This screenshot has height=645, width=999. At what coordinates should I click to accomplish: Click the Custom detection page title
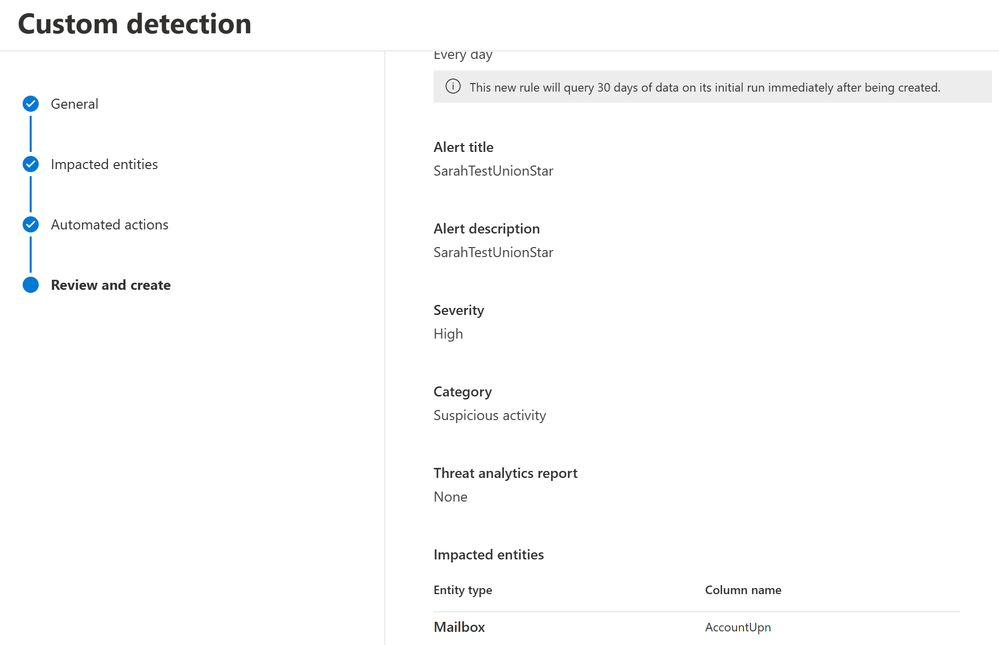[x=134, y=24]
